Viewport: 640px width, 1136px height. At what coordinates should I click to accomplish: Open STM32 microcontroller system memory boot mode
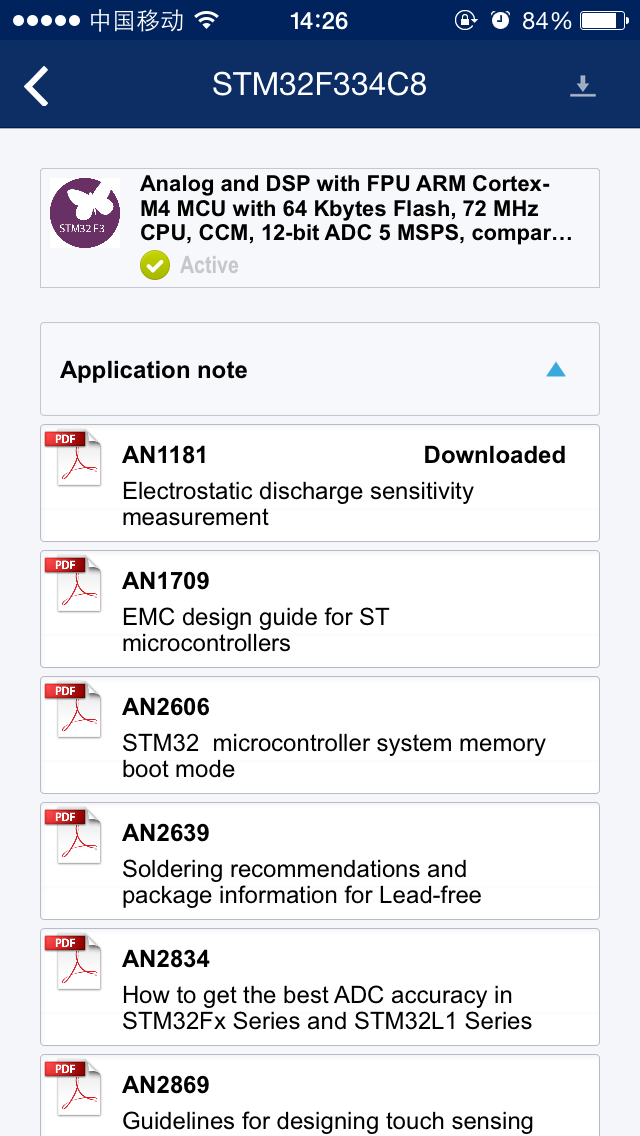334,756
